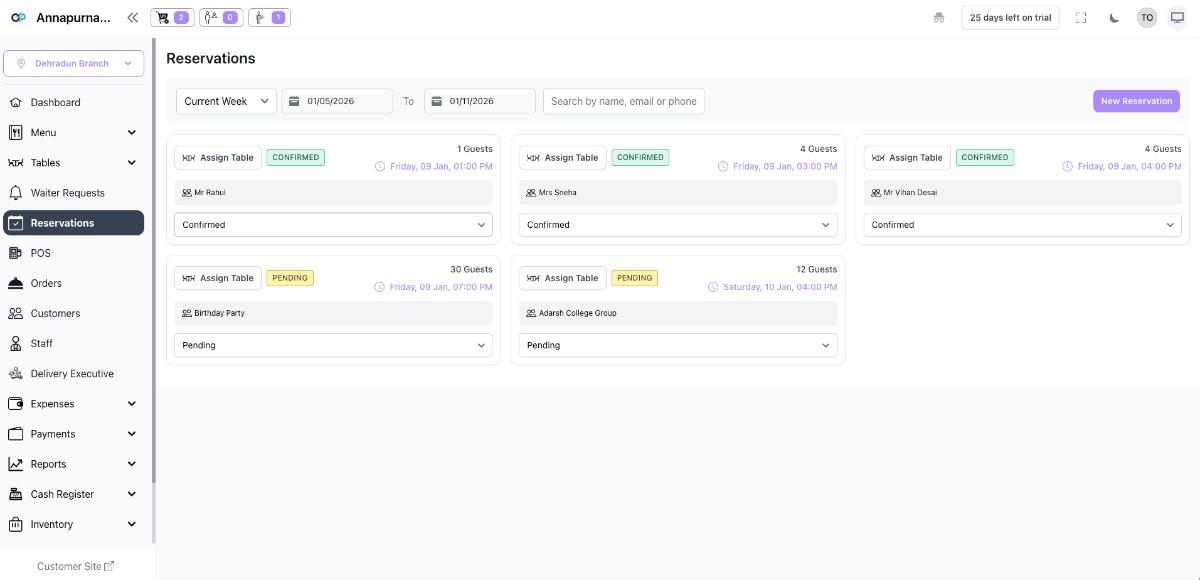1200x580 pixels.
Task: Open the Current Week dropdown
Action: coord(227,100)
